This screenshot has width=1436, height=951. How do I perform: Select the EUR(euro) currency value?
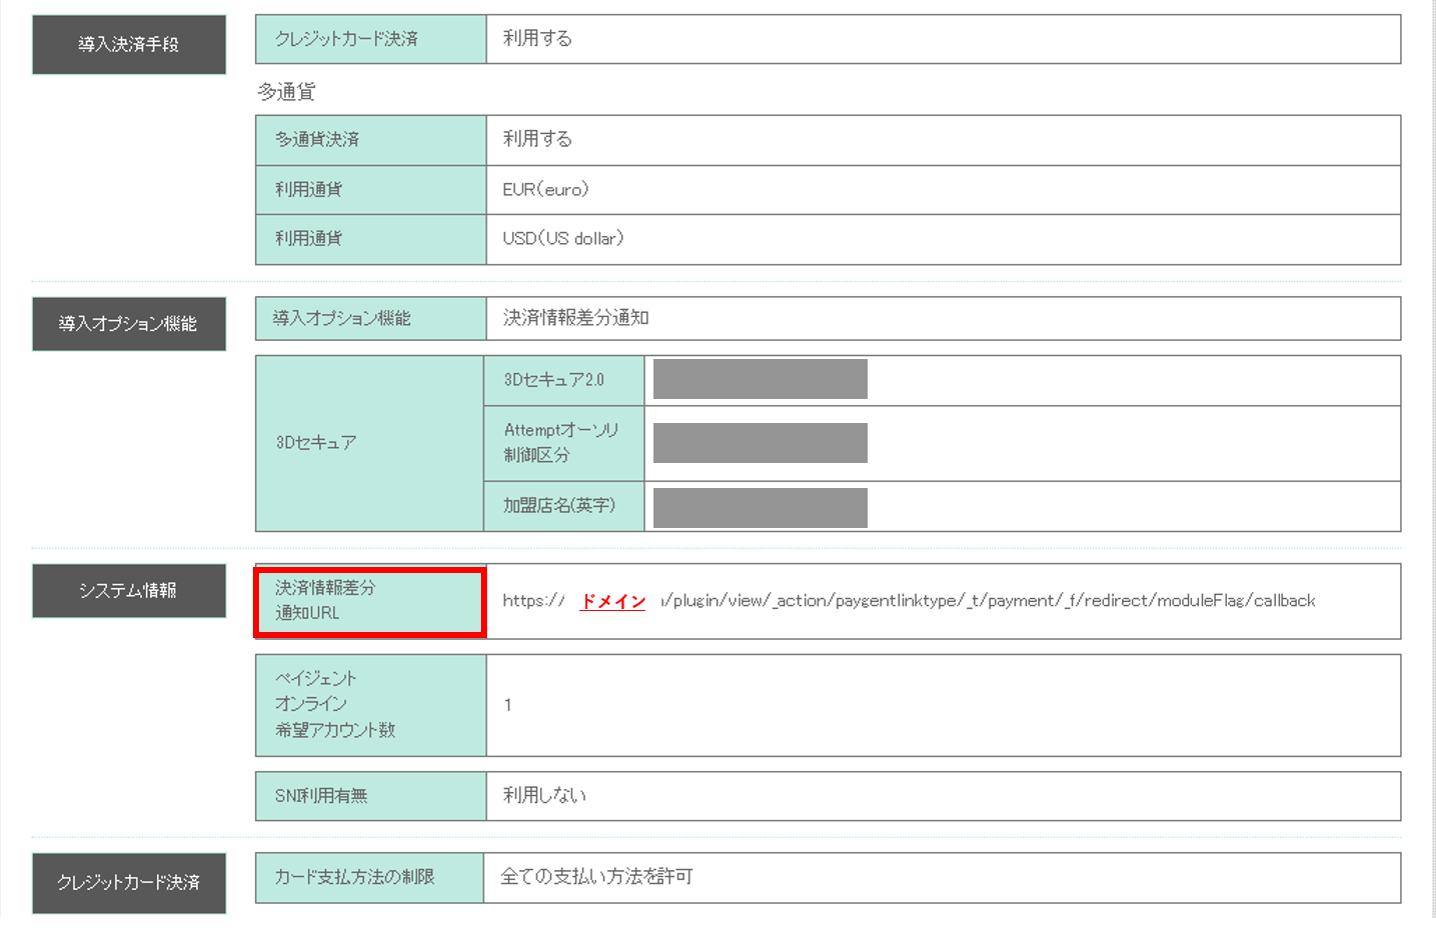tap(546, 190)
